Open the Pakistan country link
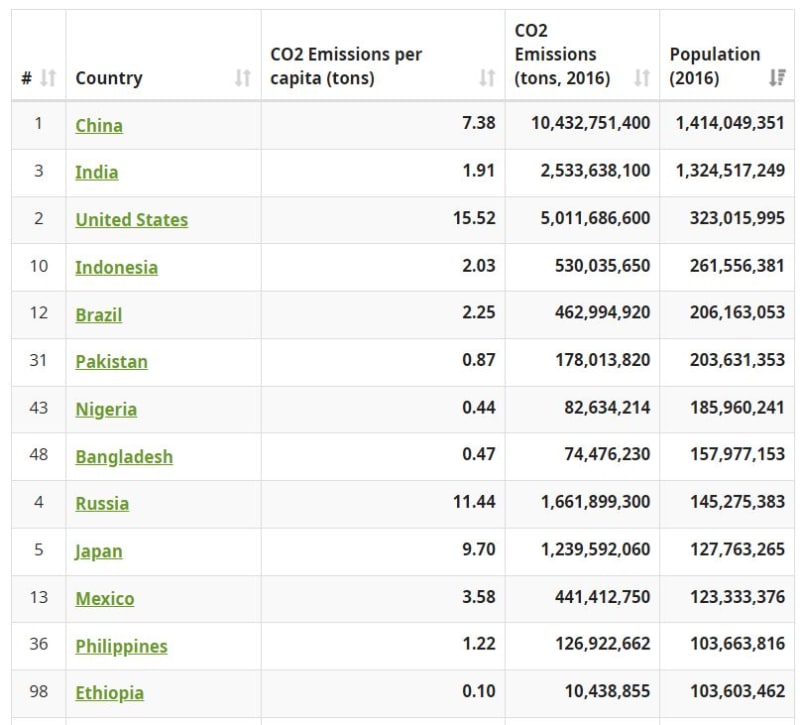Screen dimensions: 800x725 click(x=112, y=362)
